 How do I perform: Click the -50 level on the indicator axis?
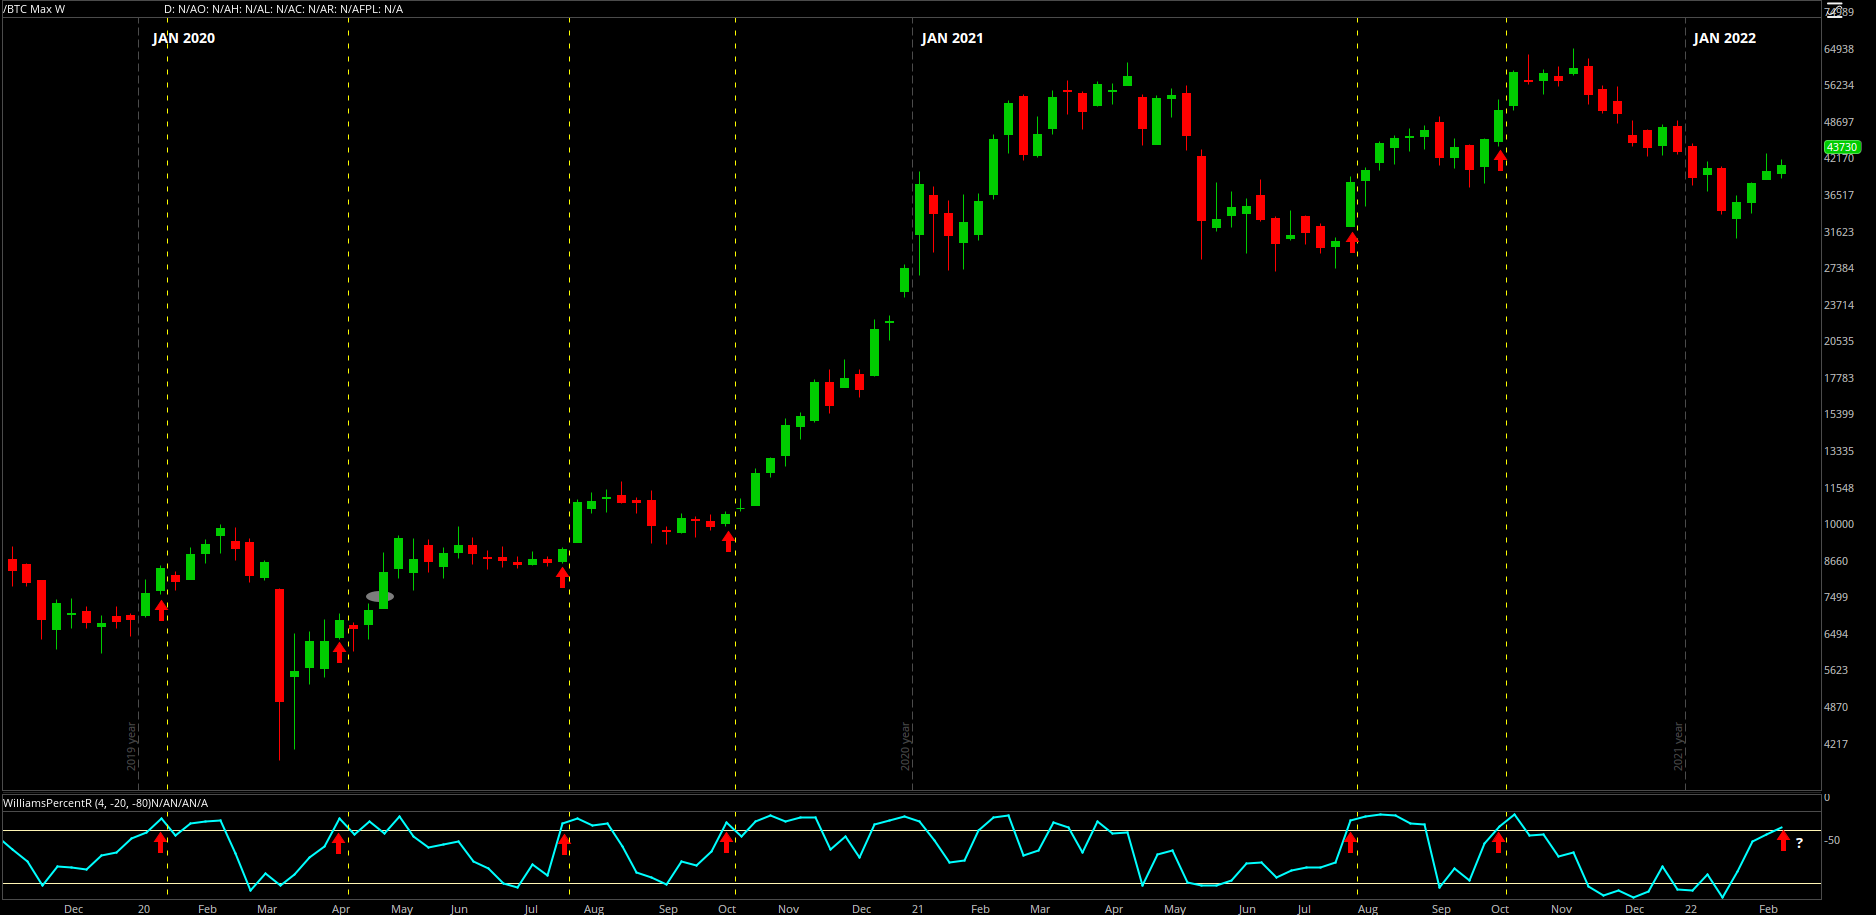[1832, 840]
